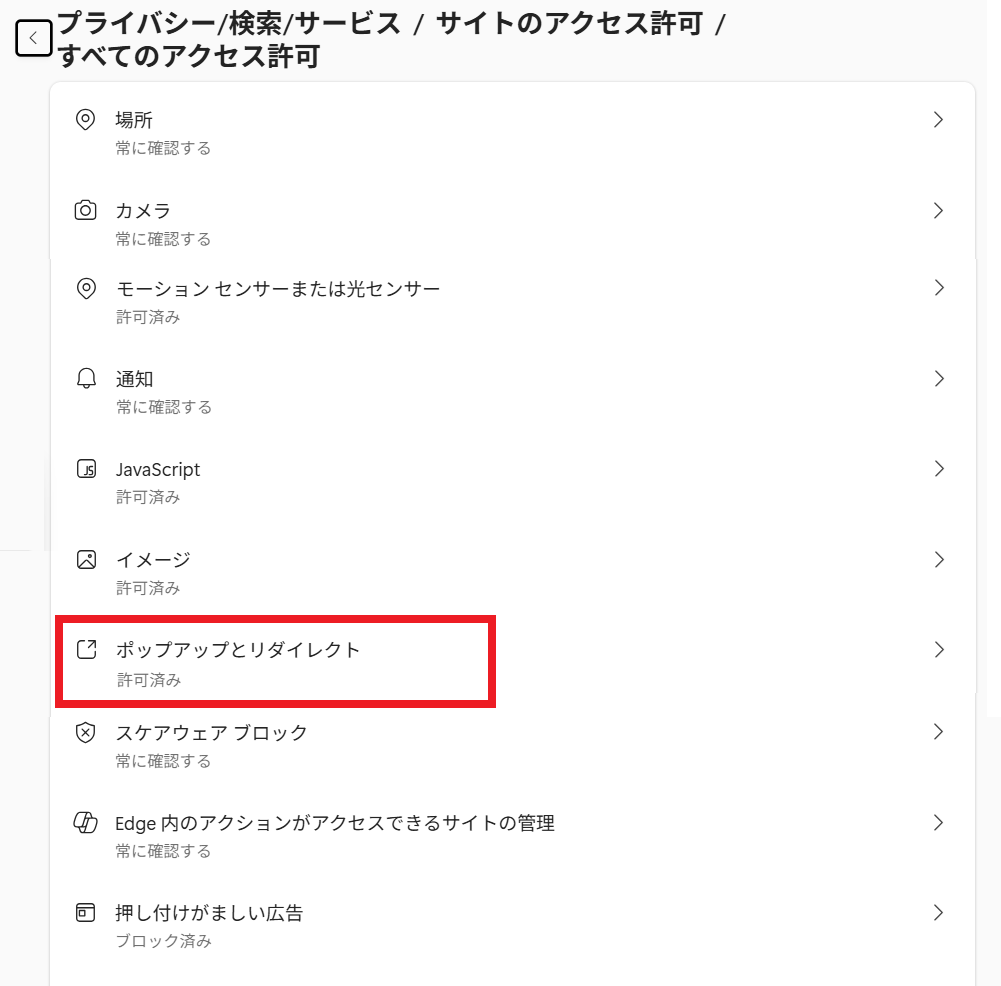
Task: Expand the 場所 chevron arrow
Action: (x=938, y=120)
